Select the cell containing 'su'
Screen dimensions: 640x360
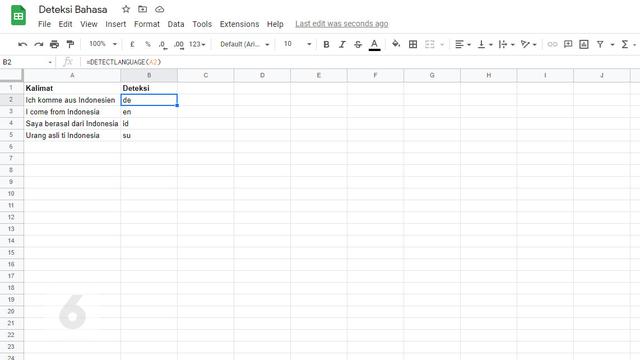149,135
